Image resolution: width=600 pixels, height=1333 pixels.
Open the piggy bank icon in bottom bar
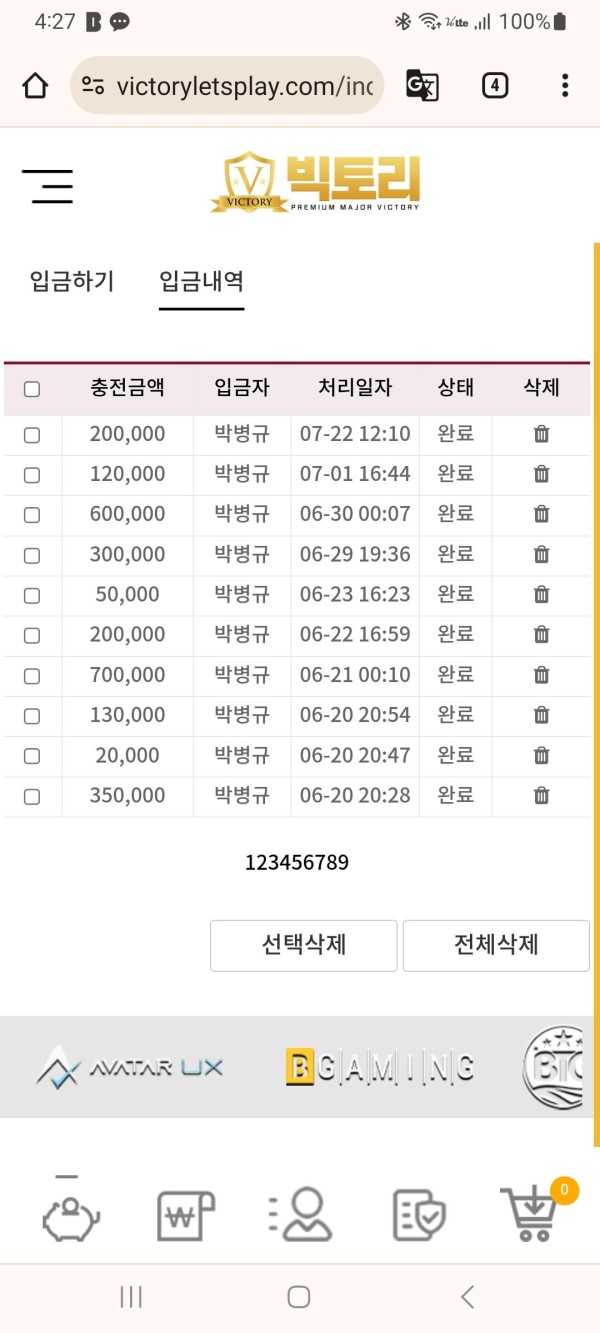pyautogui.click(x=70, y=1213)
